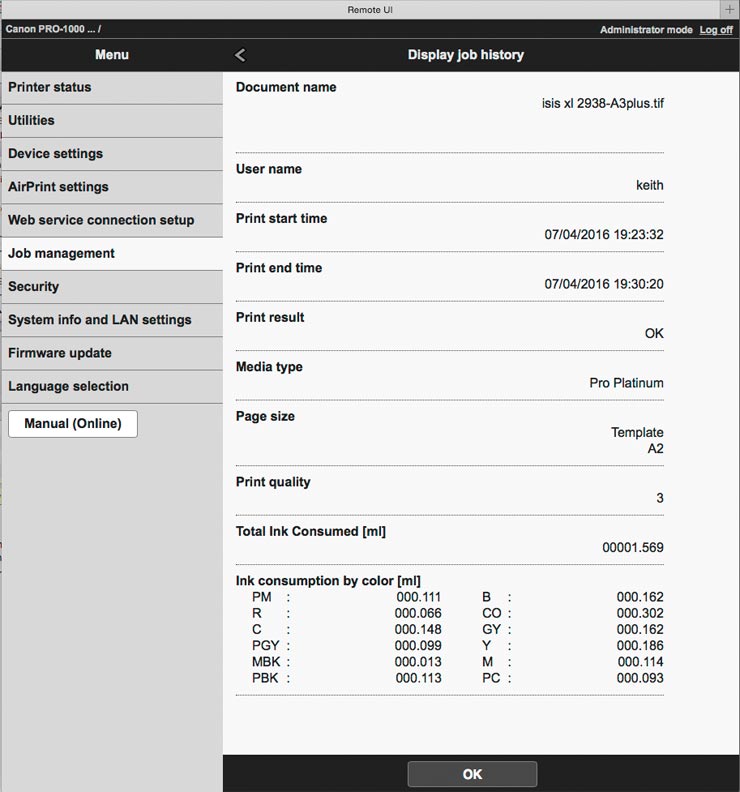Click the Manual (Online) button
Screen dimensions: 740x792
tap(73, 424)
